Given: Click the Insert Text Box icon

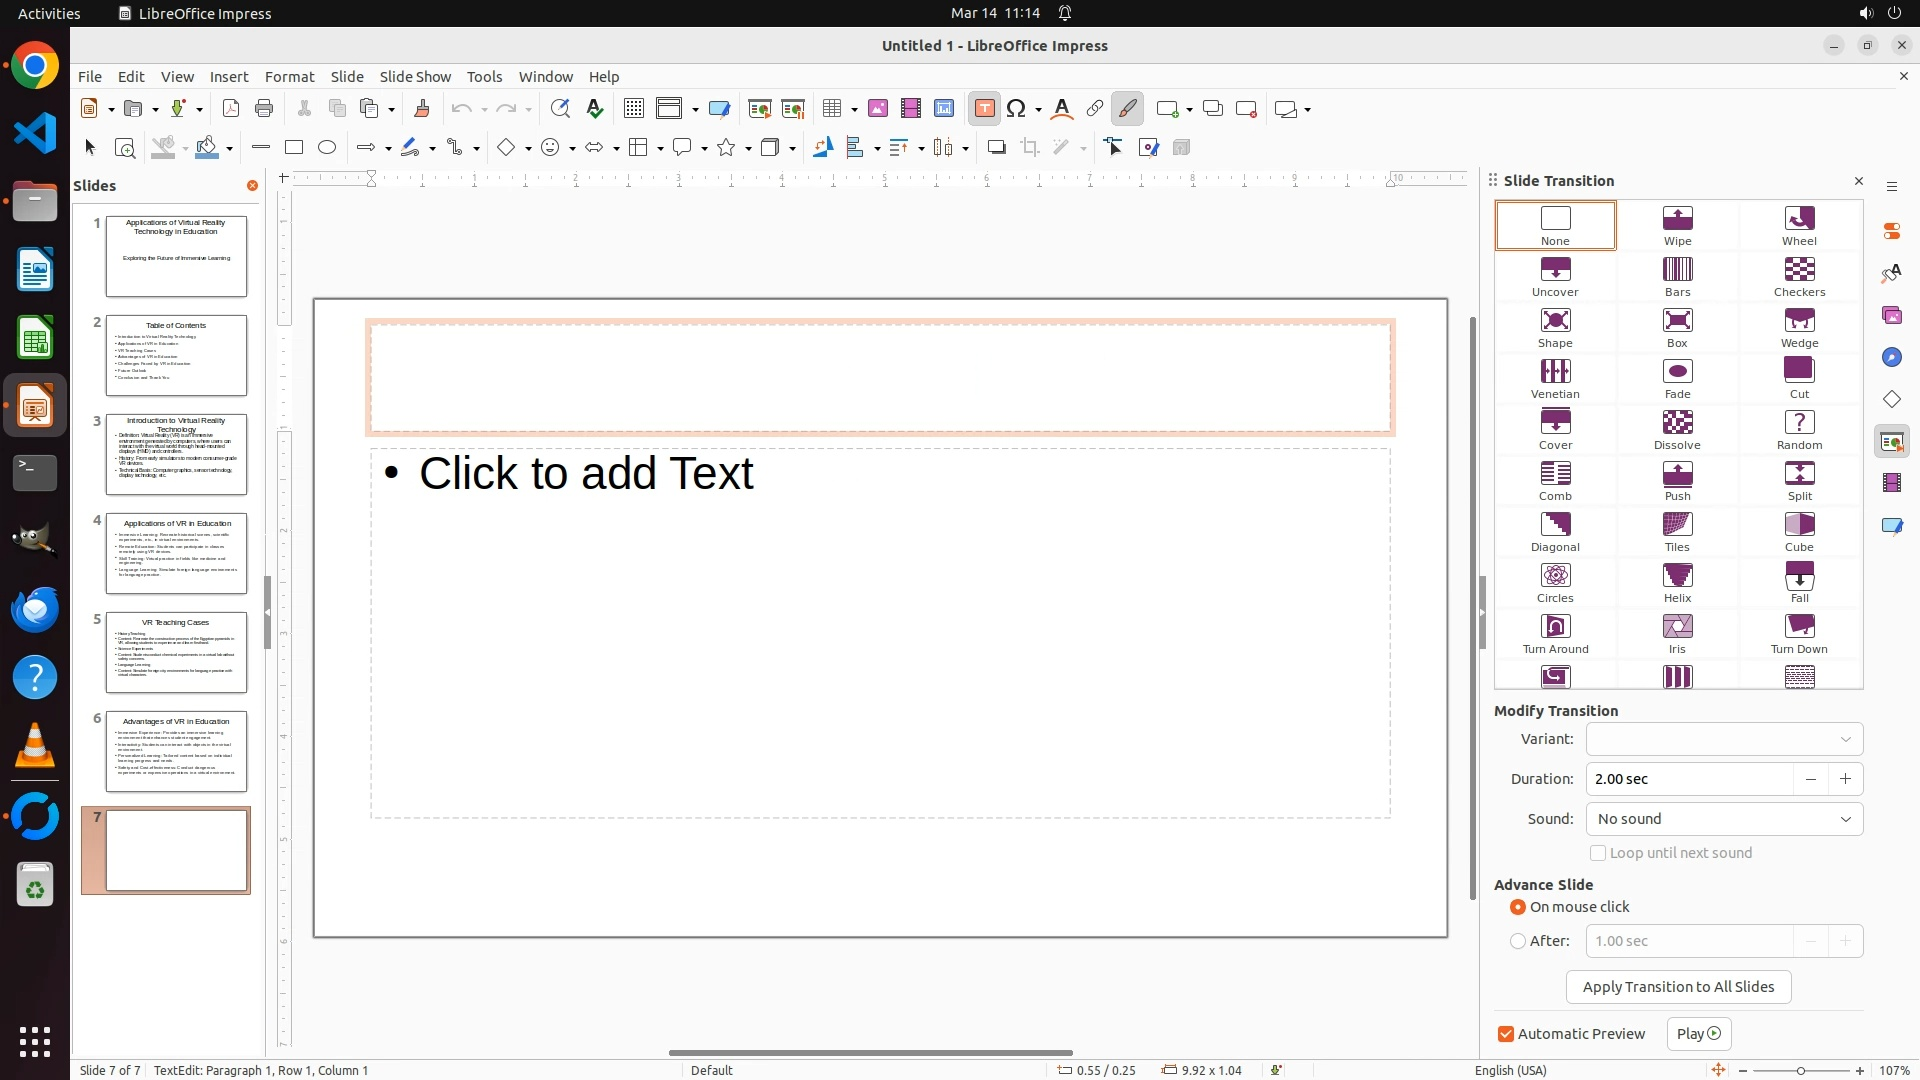Looking at the screenshot, I should click(x=984, y=109).
